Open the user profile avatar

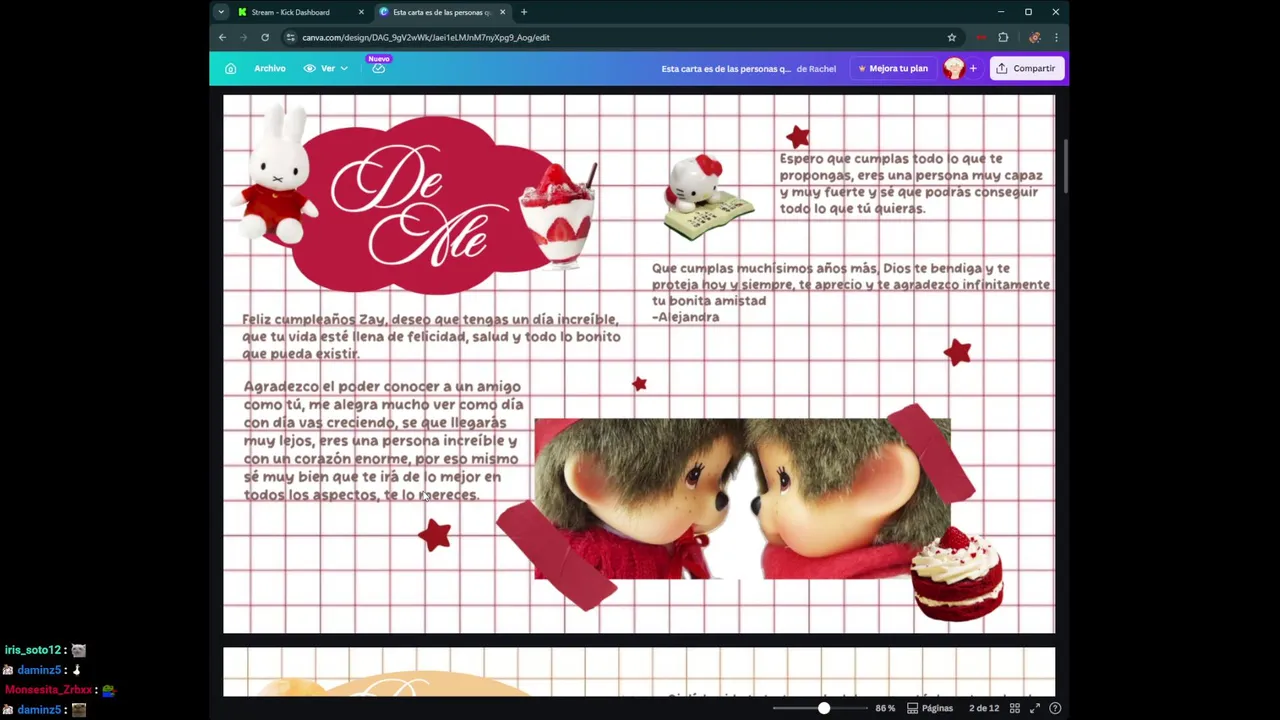pyautogui.click(x=953, y=68)
